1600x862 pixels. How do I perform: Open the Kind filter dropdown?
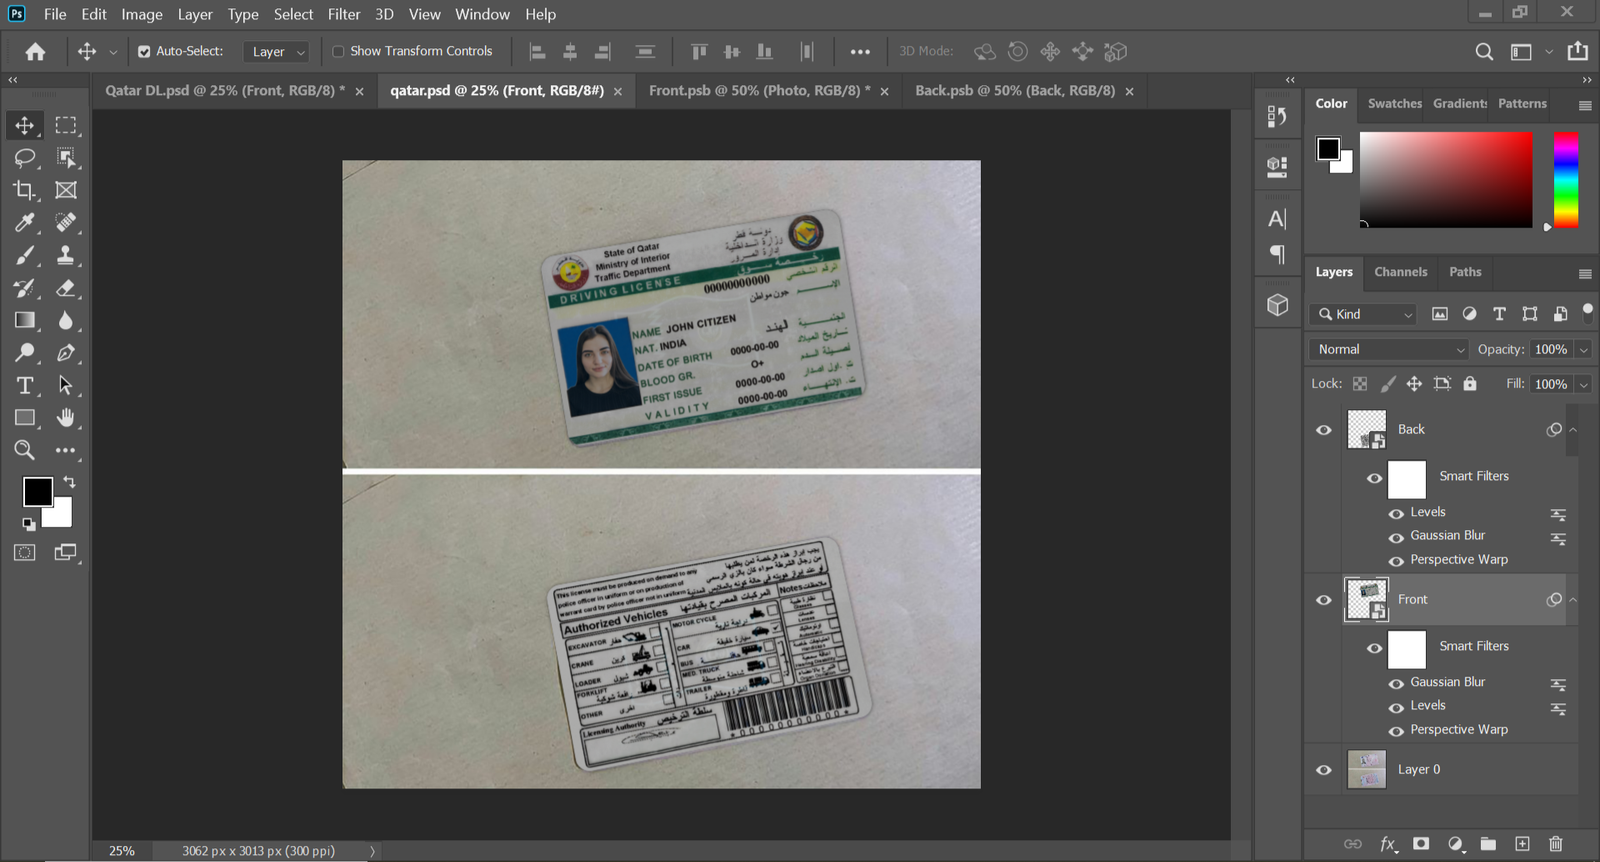point(1364,314)
